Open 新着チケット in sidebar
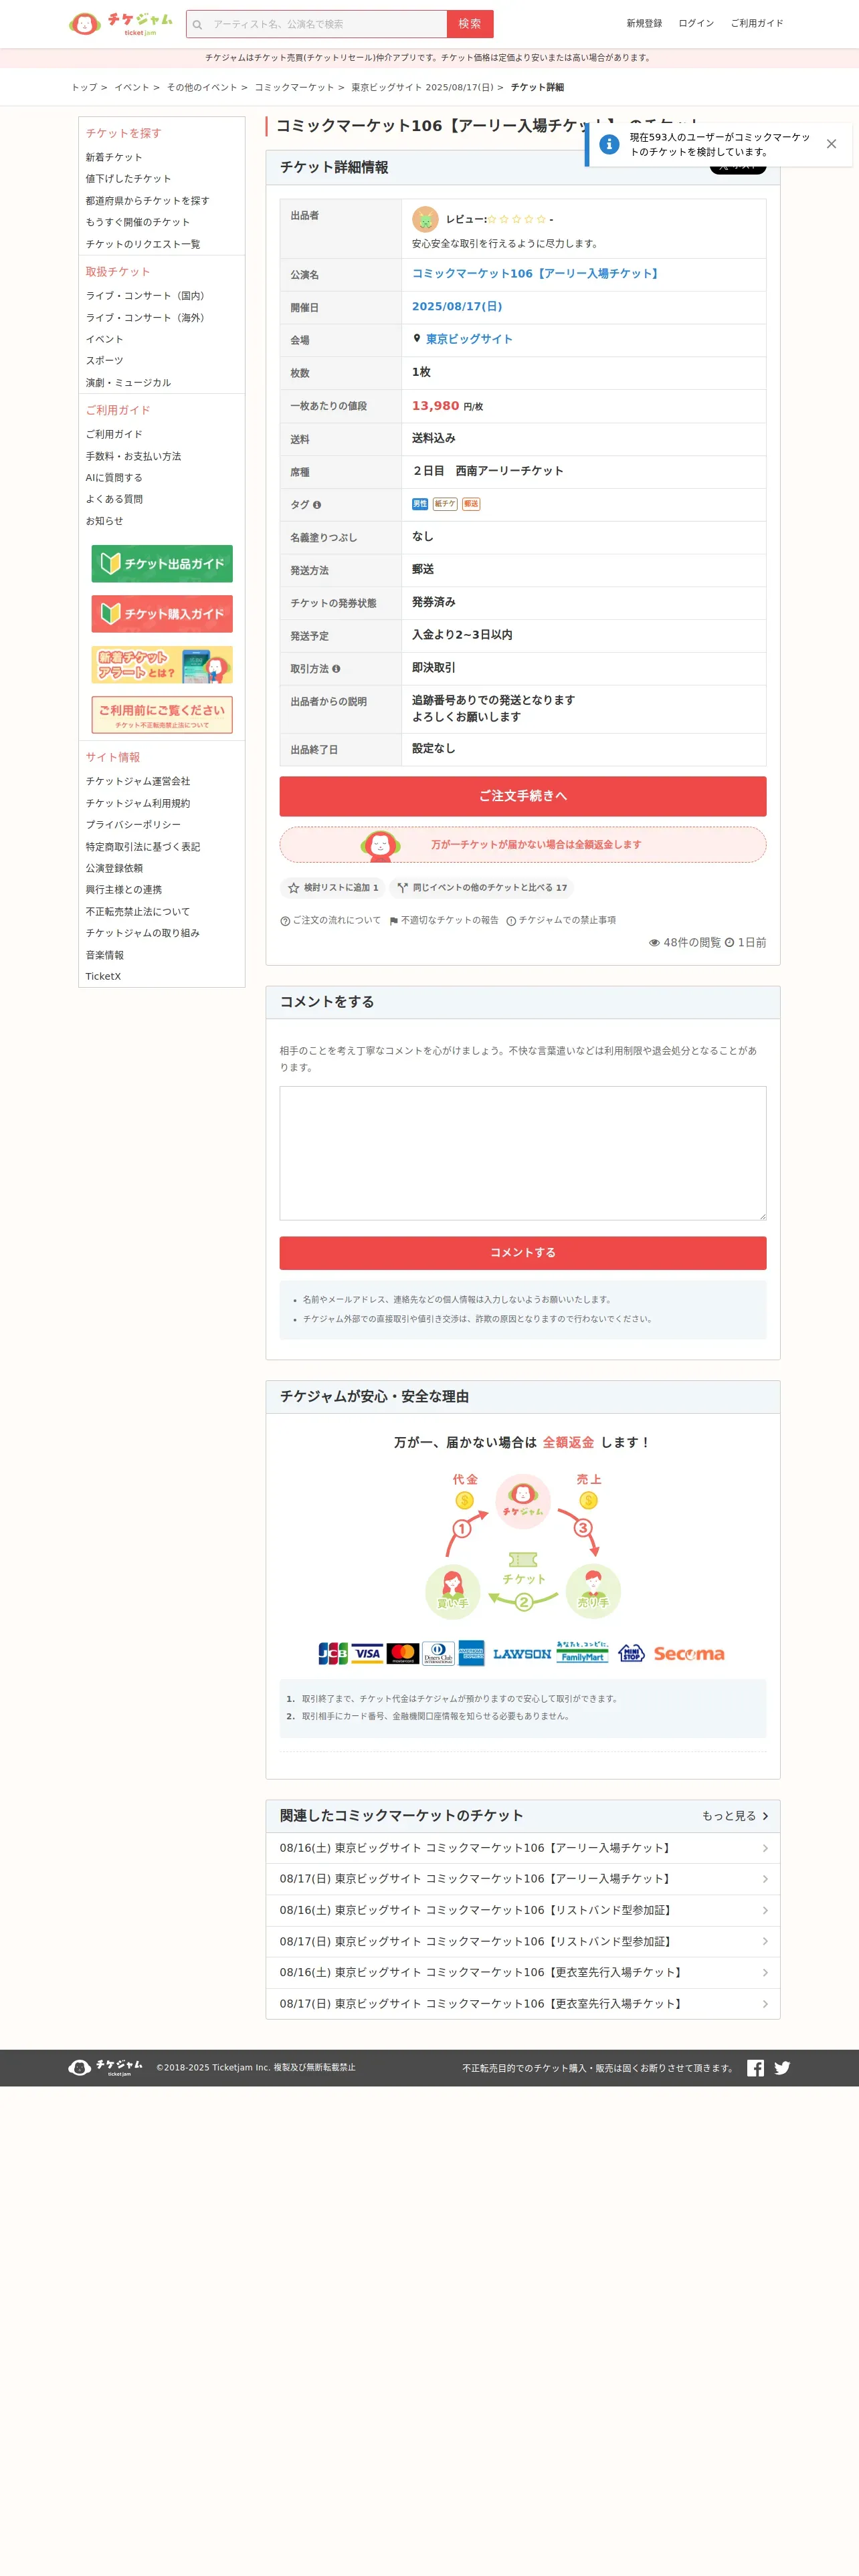 pyautogui.click(x=114, y=157)
